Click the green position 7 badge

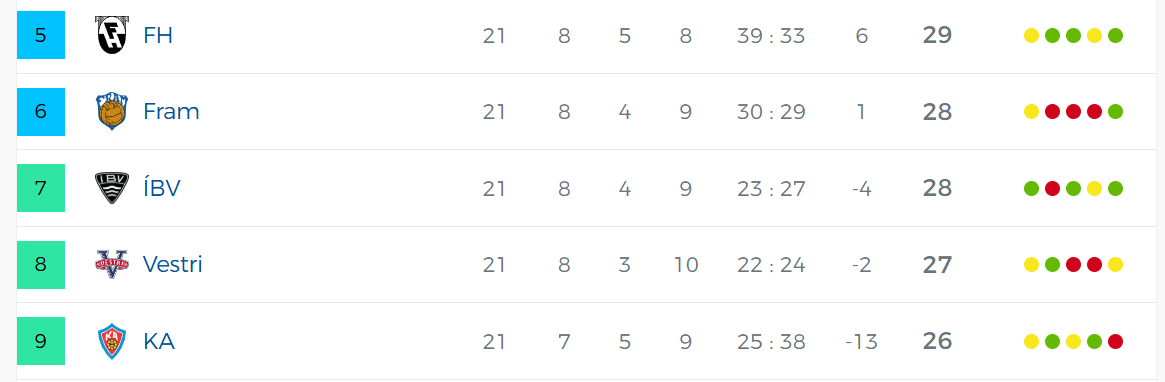tap(41, 188)
